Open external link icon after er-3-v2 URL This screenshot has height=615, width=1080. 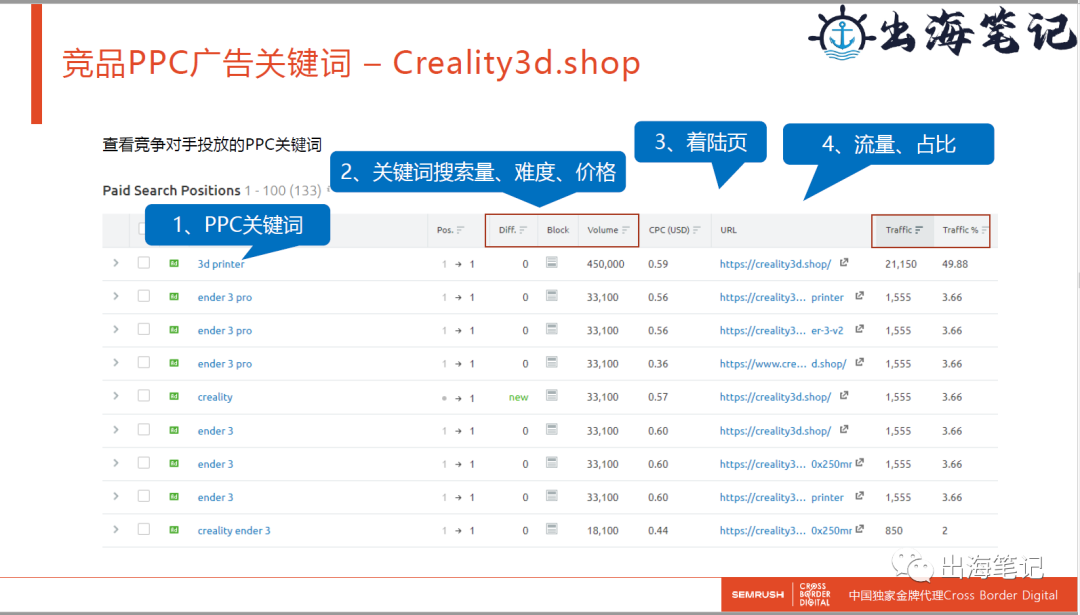click(x=859, y=329)
